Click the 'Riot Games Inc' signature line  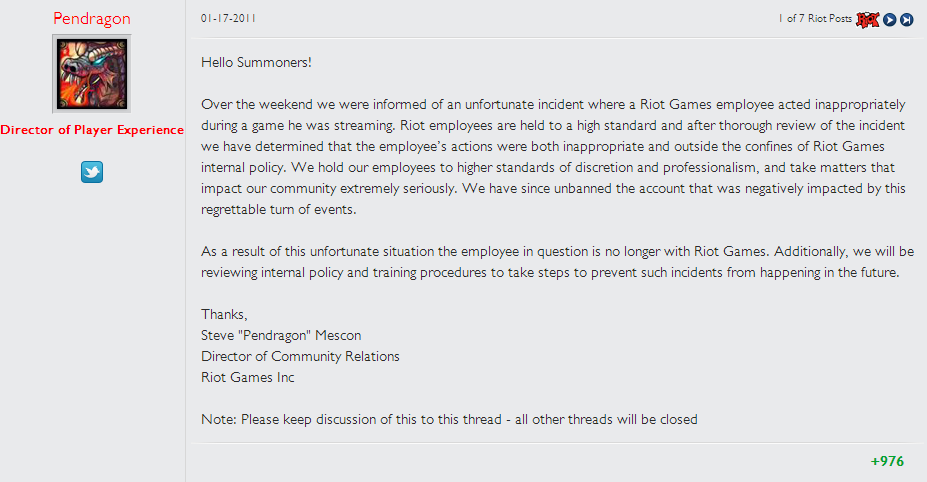pos(248,377)
